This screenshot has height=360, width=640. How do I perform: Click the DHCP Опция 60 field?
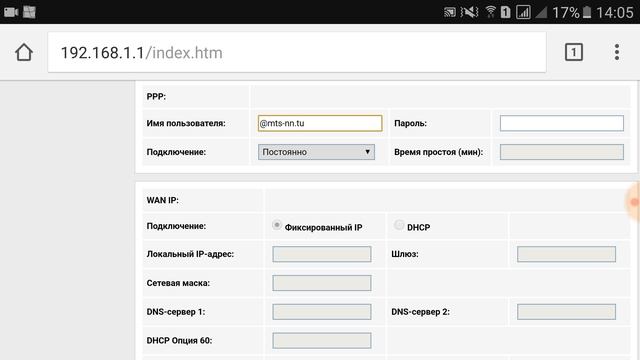point(322,340)
